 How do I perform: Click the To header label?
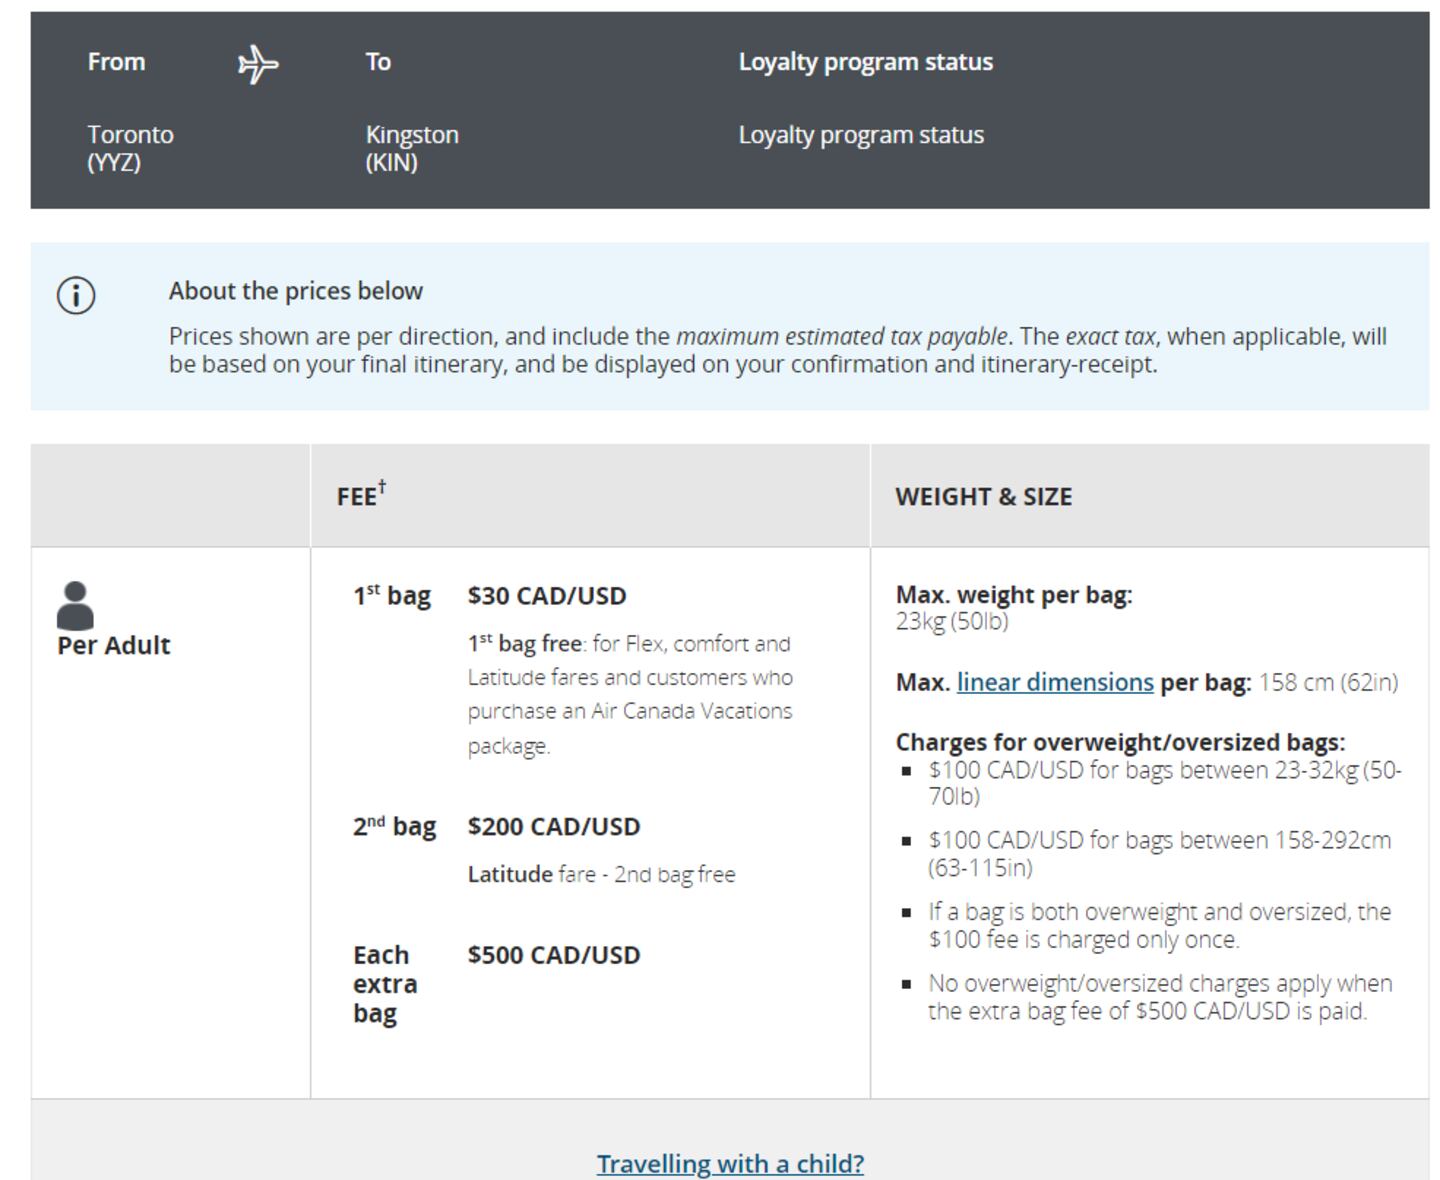[x=378, y=62]
